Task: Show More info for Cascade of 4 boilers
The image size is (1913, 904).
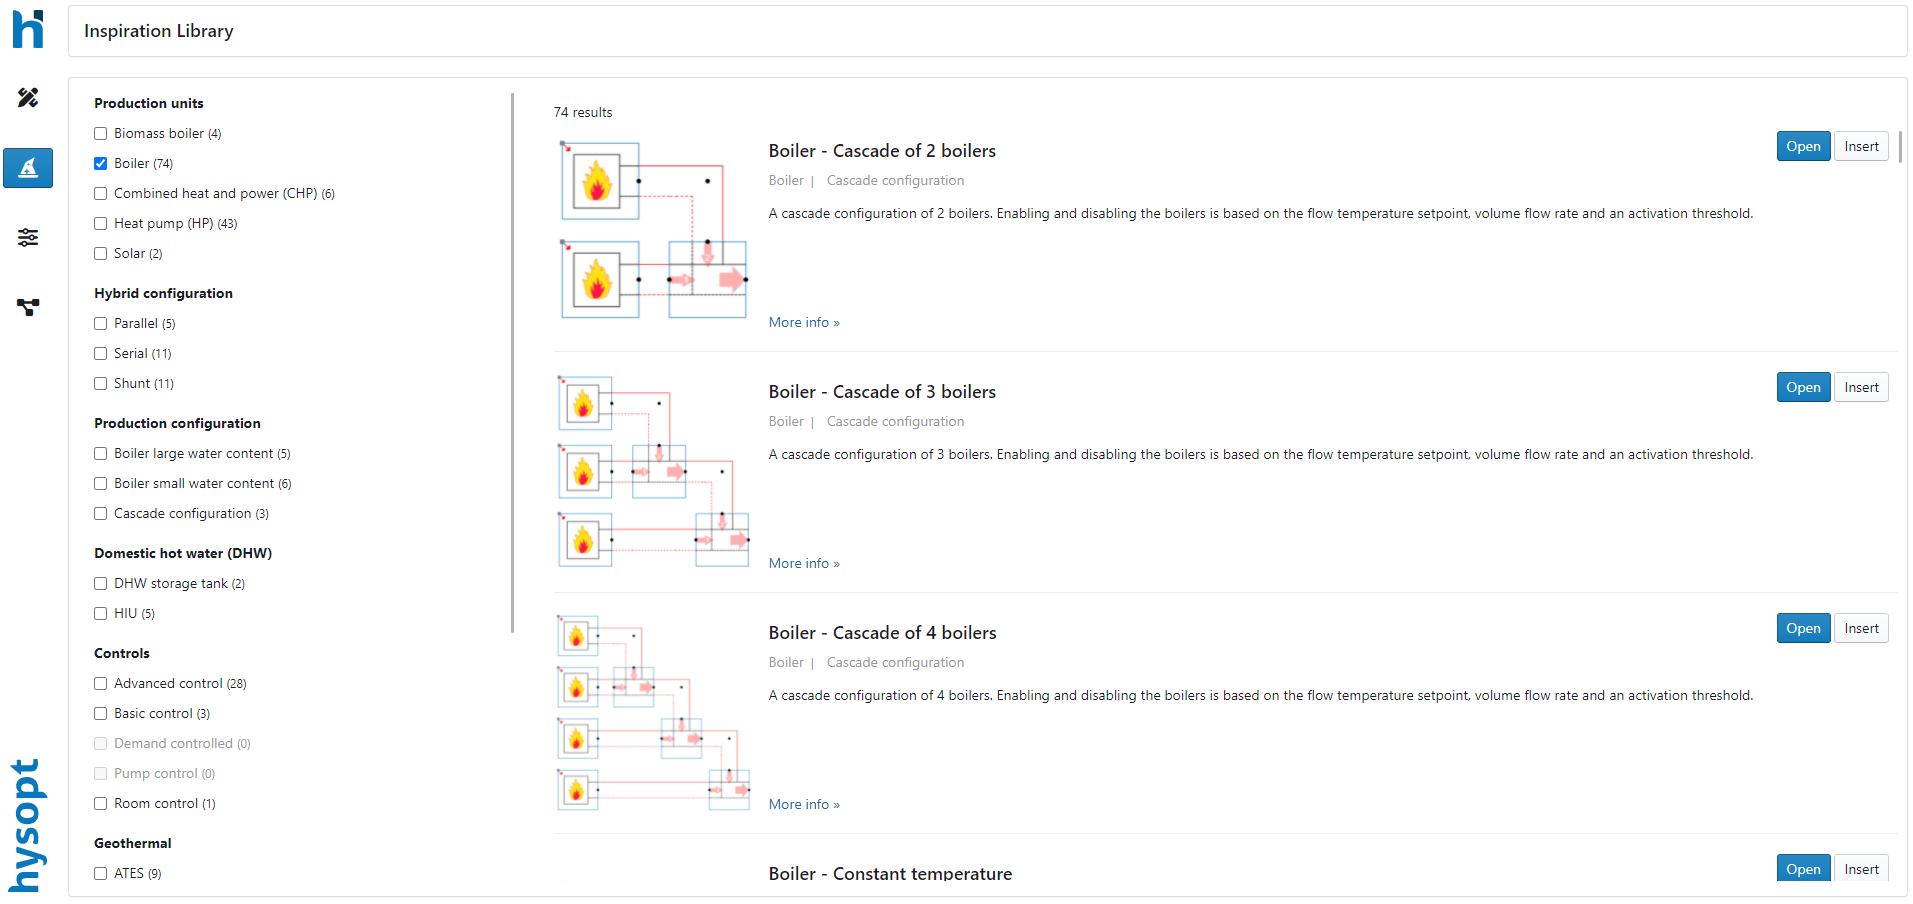Action: coord(803,805)
